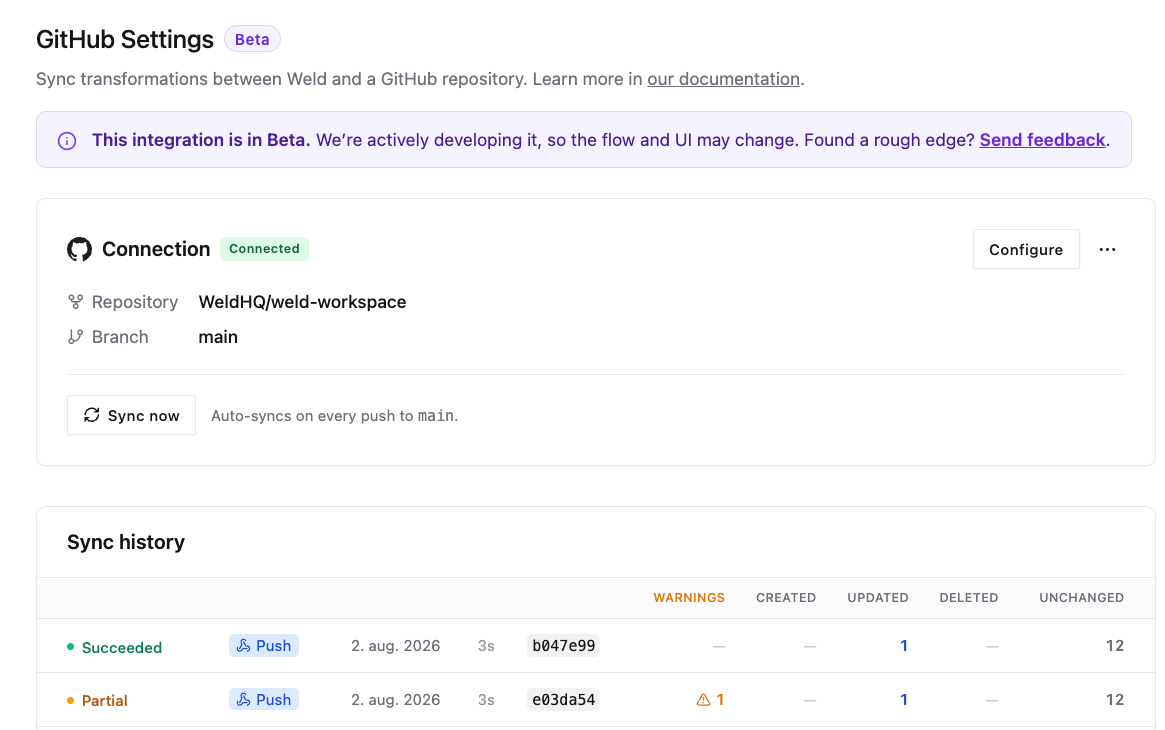Open the Send feedback link
The height and width of the screenshot is (730, 1165).
(x=1042, y=140)
